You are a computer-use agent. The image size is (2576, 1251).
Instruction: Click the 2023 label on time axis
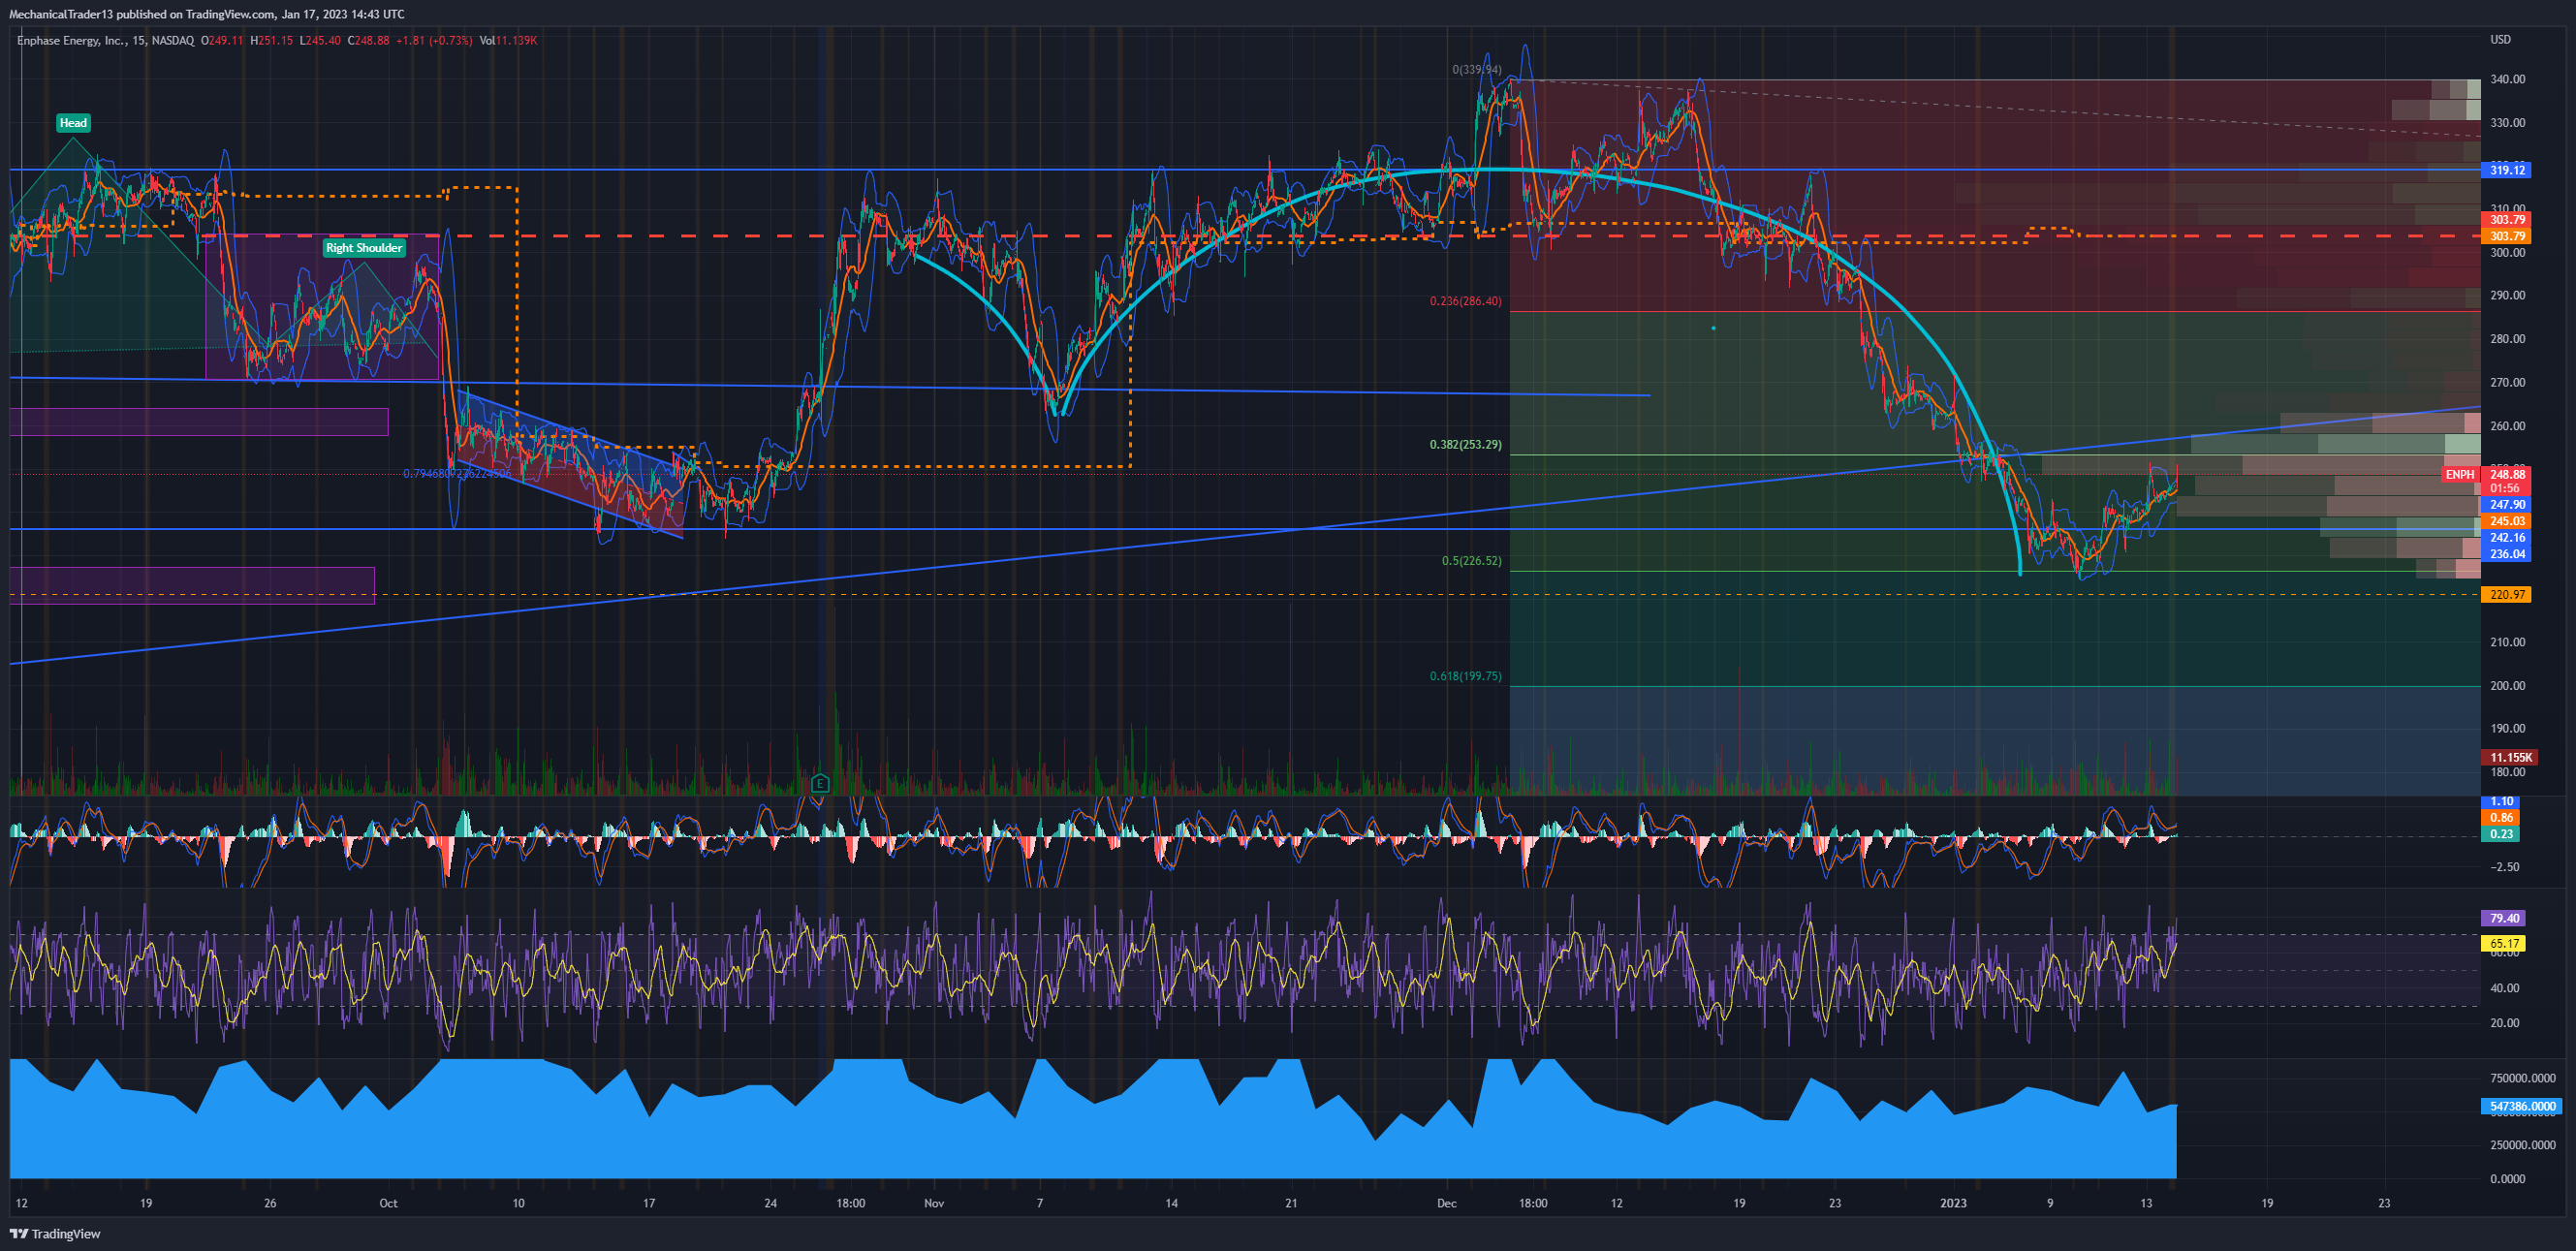coord(1953,1204)
